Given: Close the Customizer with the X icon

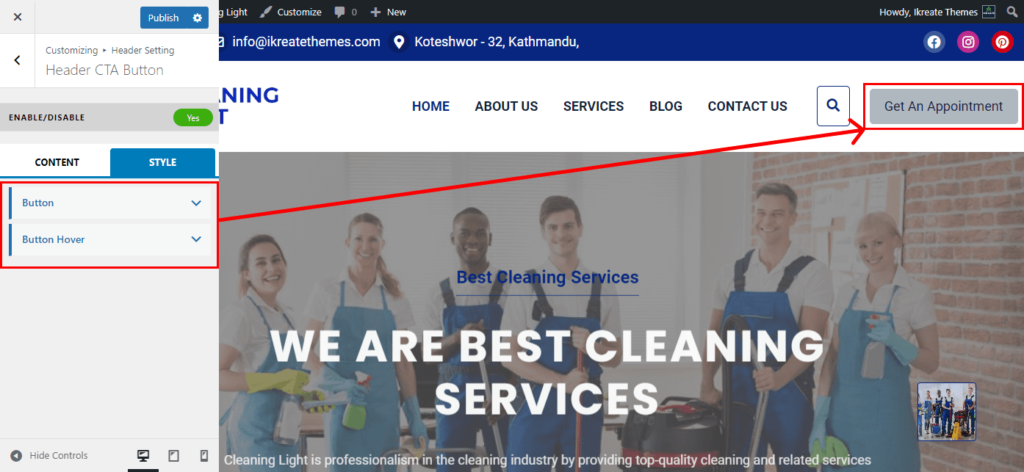Looking at the screenshot, I should coord(18,17).
